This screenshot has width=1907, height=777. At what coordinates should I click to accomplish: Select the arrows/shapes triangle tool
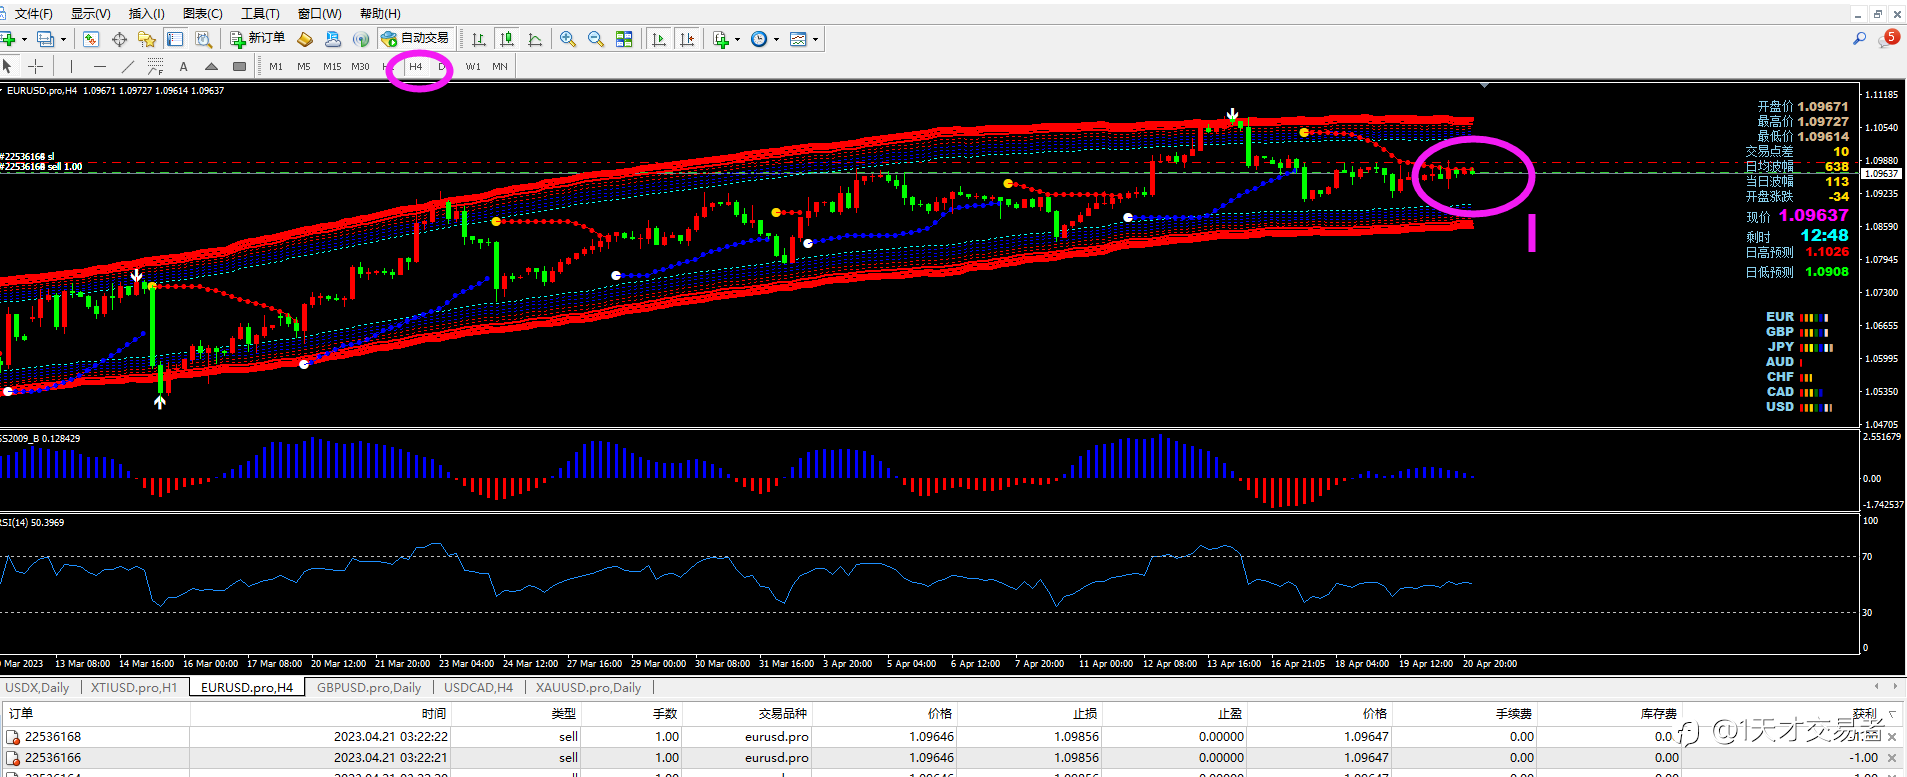[211, 66]
